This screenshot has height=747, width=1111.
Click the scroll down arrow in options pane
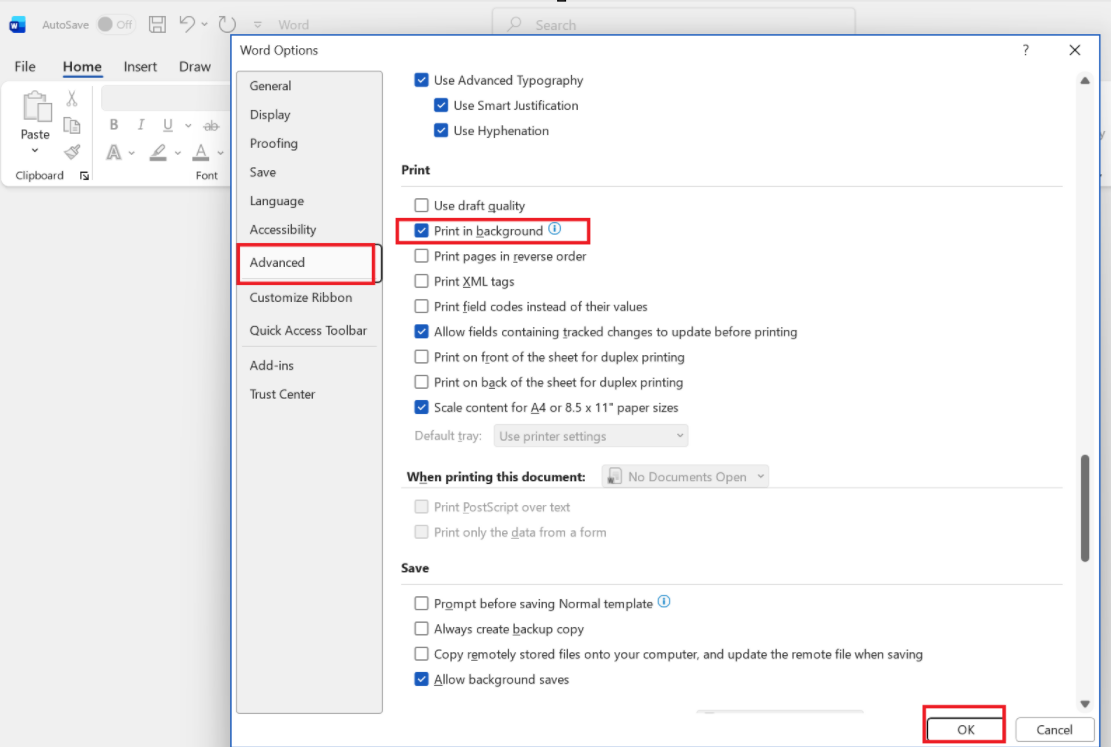1085,704
